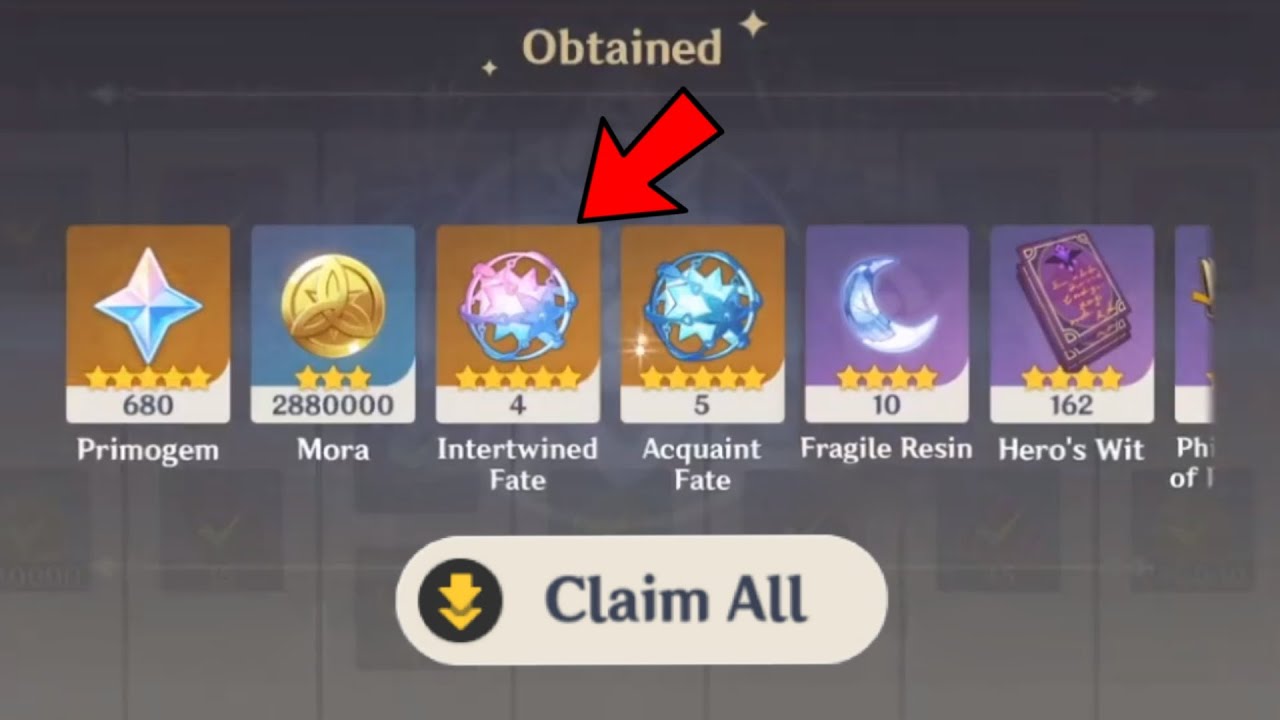Viewport: 1280px width, 720px height.
Task: Click the 680 Primogem quantity
Action: [148, 405]
